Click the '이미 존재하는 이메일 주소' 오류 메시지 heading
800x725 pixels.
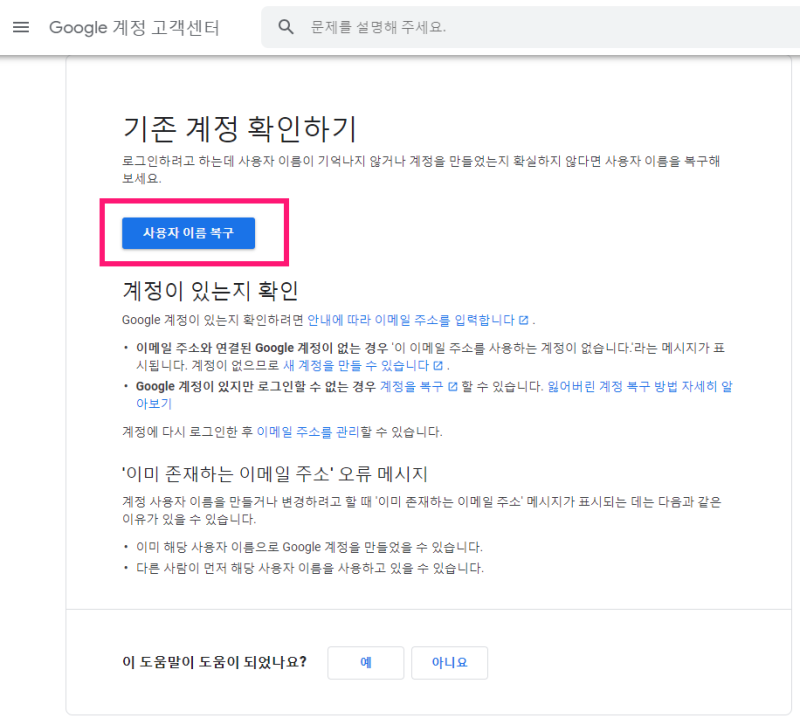(275, 474)
